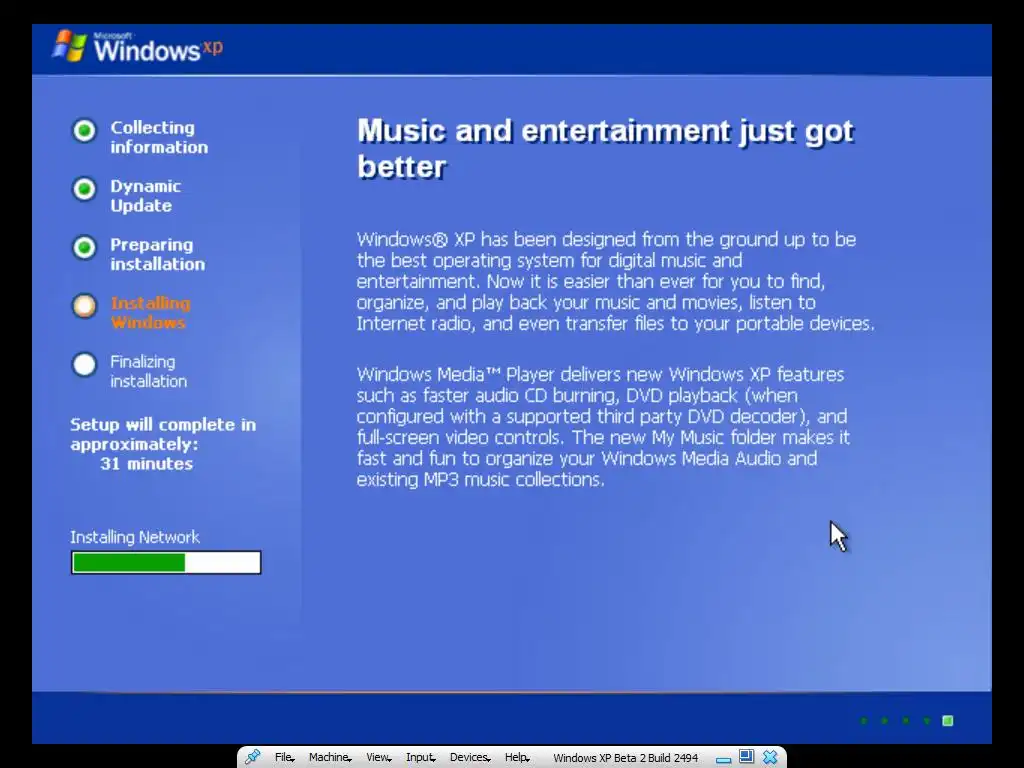Open the File menu

(x=284, y=758)
